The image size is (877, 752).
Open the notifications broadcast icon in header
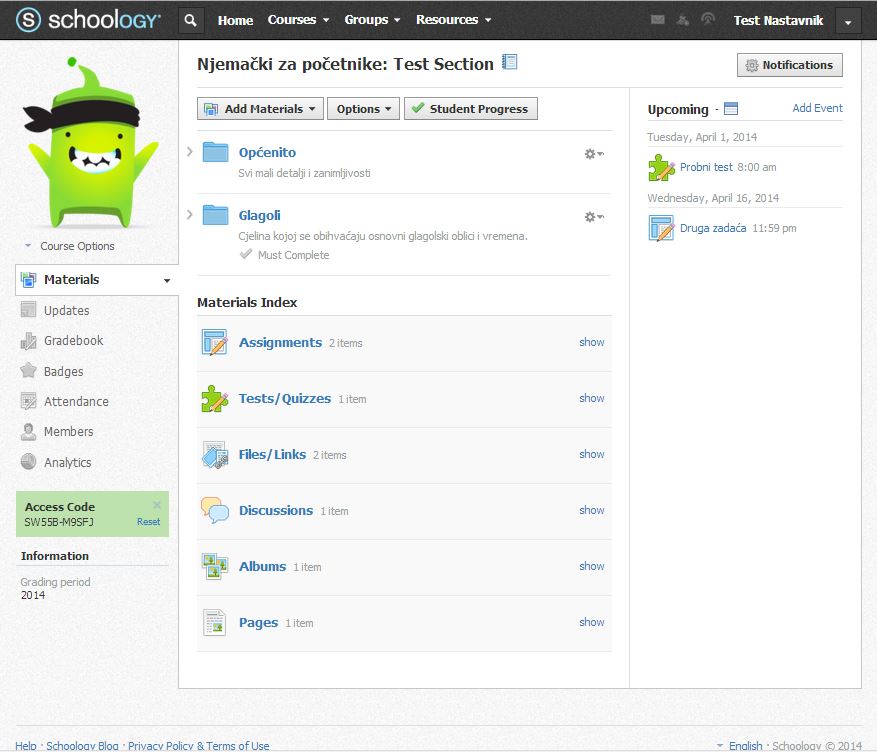pyautogui.click(x=708, y=20)
